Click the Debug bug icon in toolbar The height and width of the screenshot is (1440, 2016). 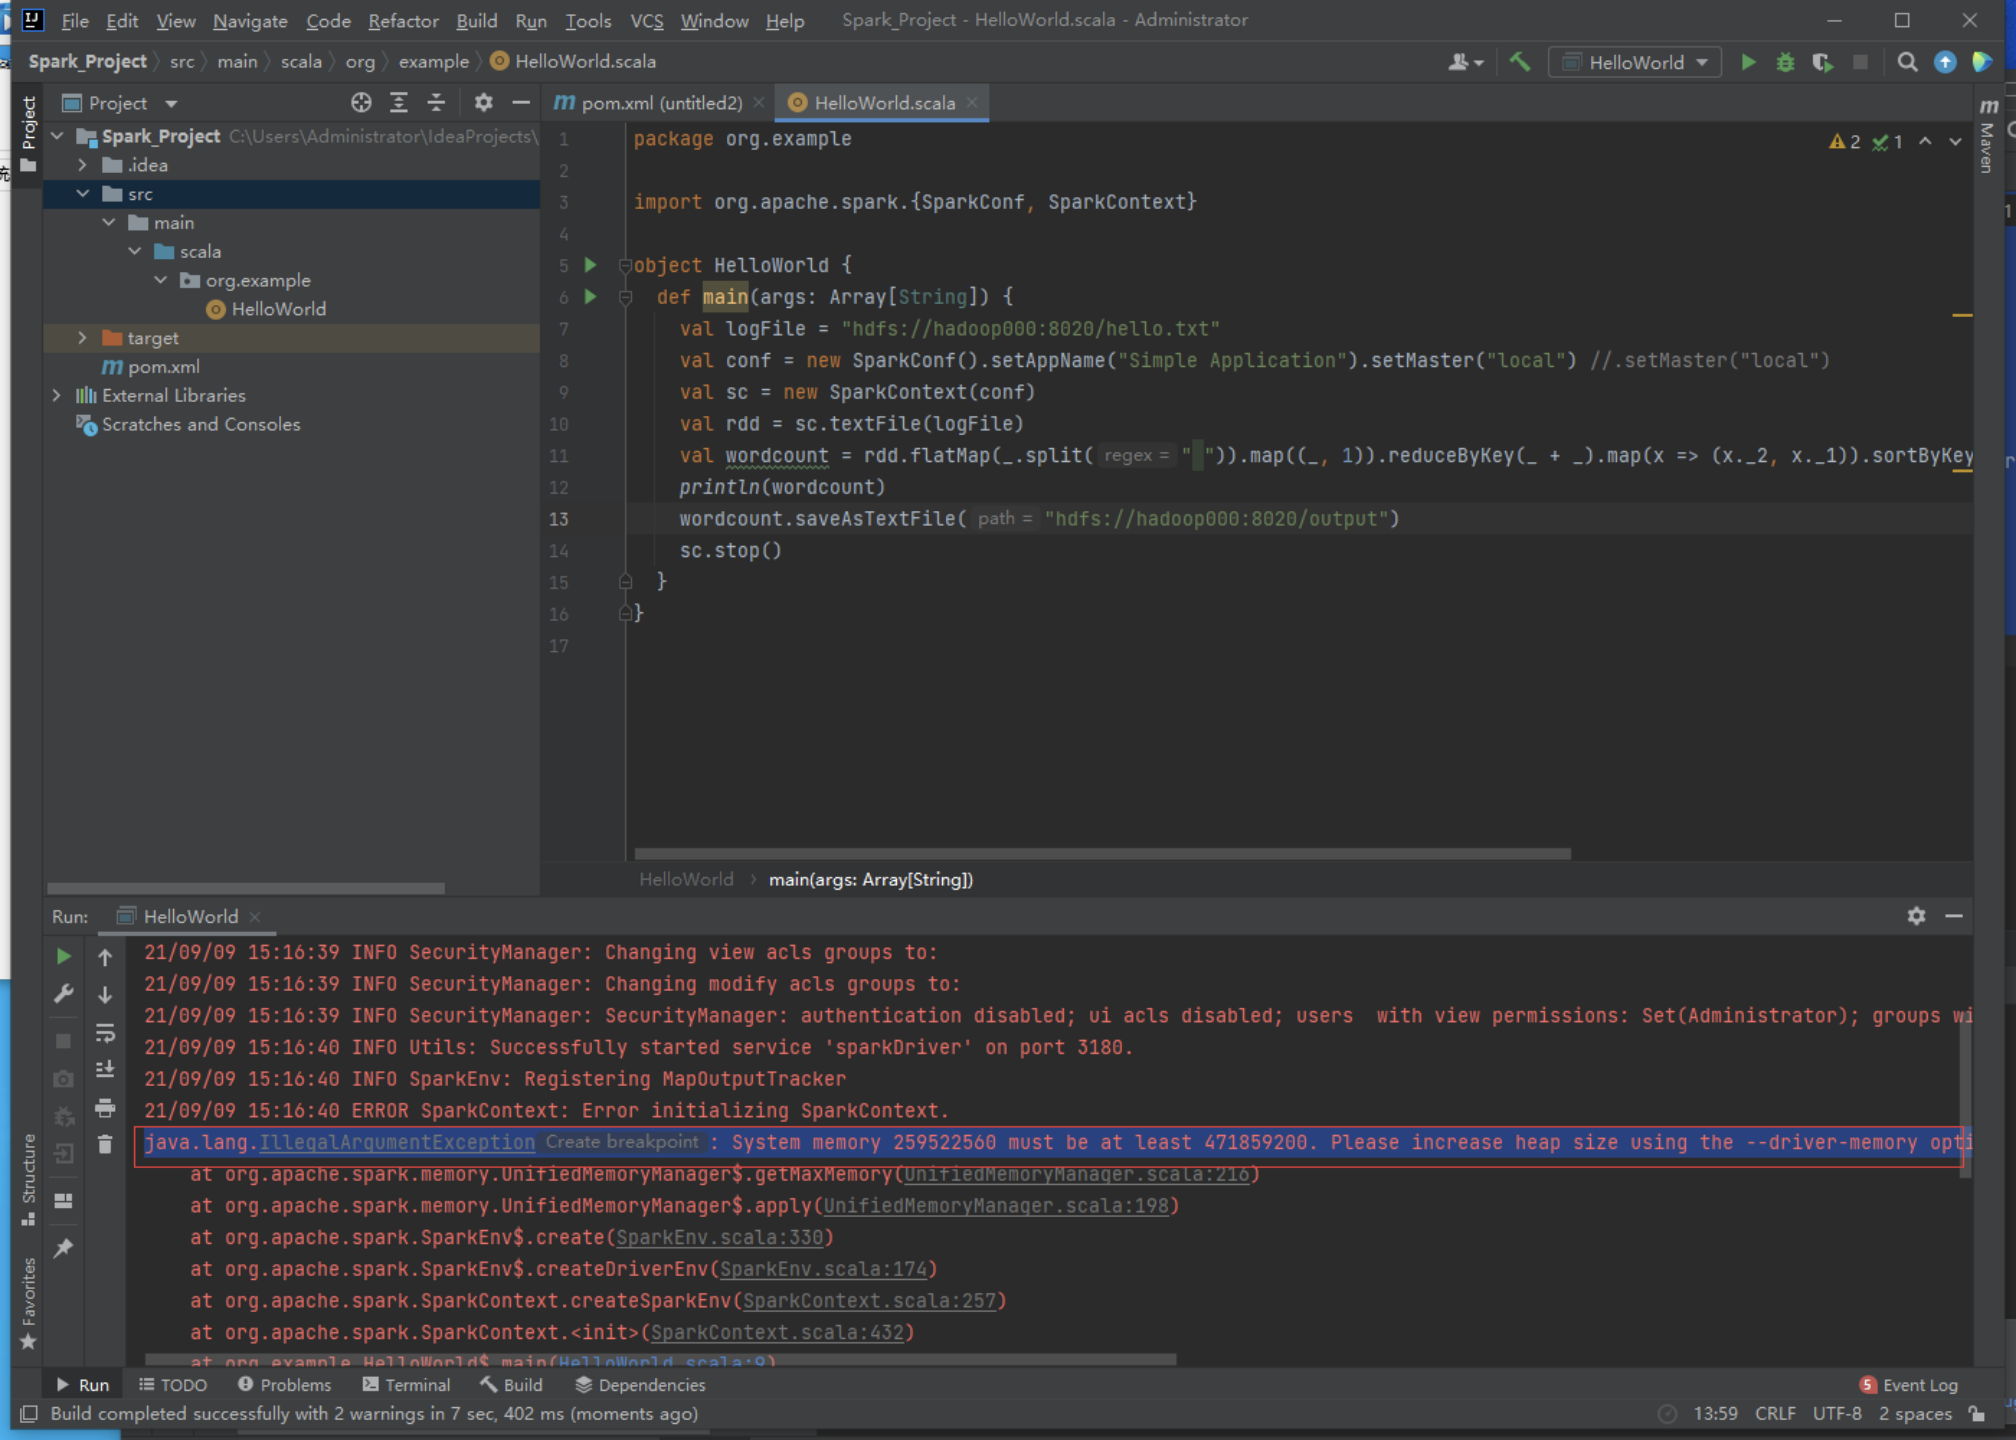(x=1785, y=62)
